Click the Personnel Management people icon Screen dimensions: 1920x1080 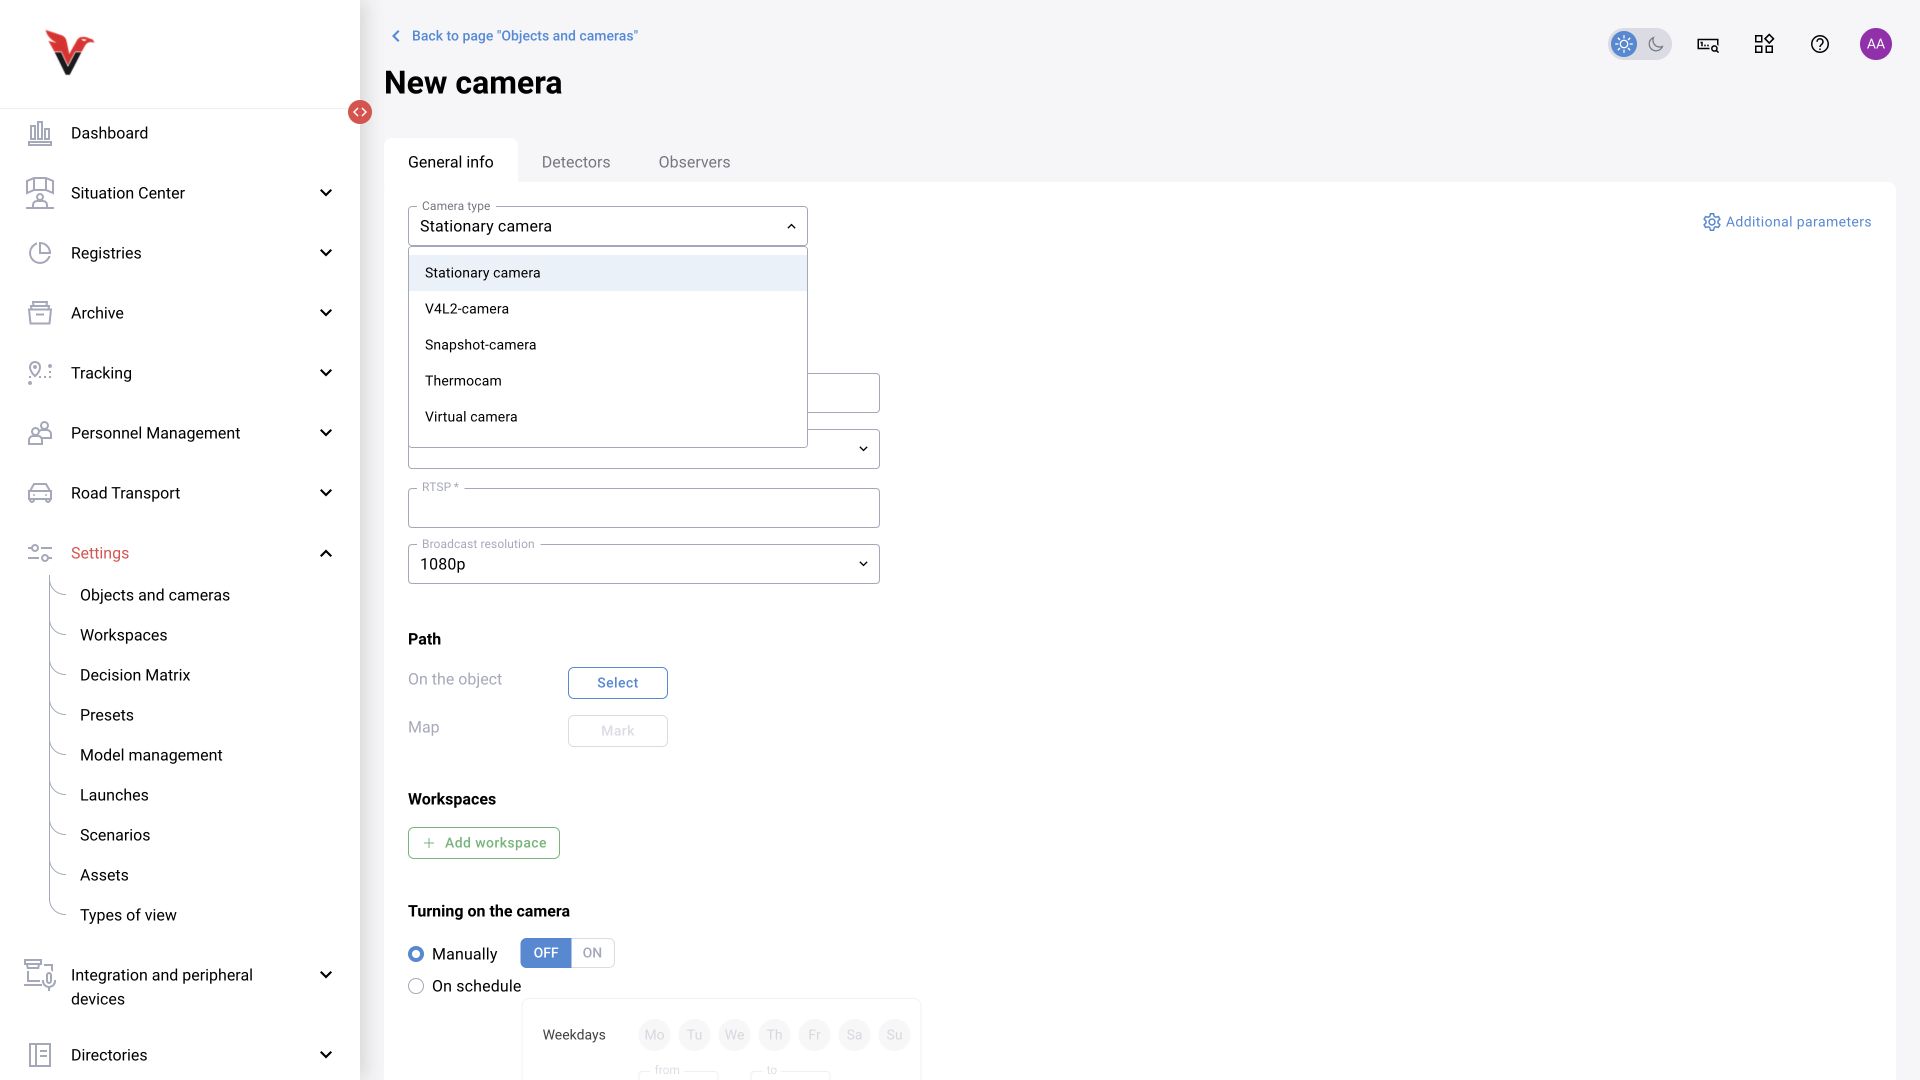[x=40, y=433]
